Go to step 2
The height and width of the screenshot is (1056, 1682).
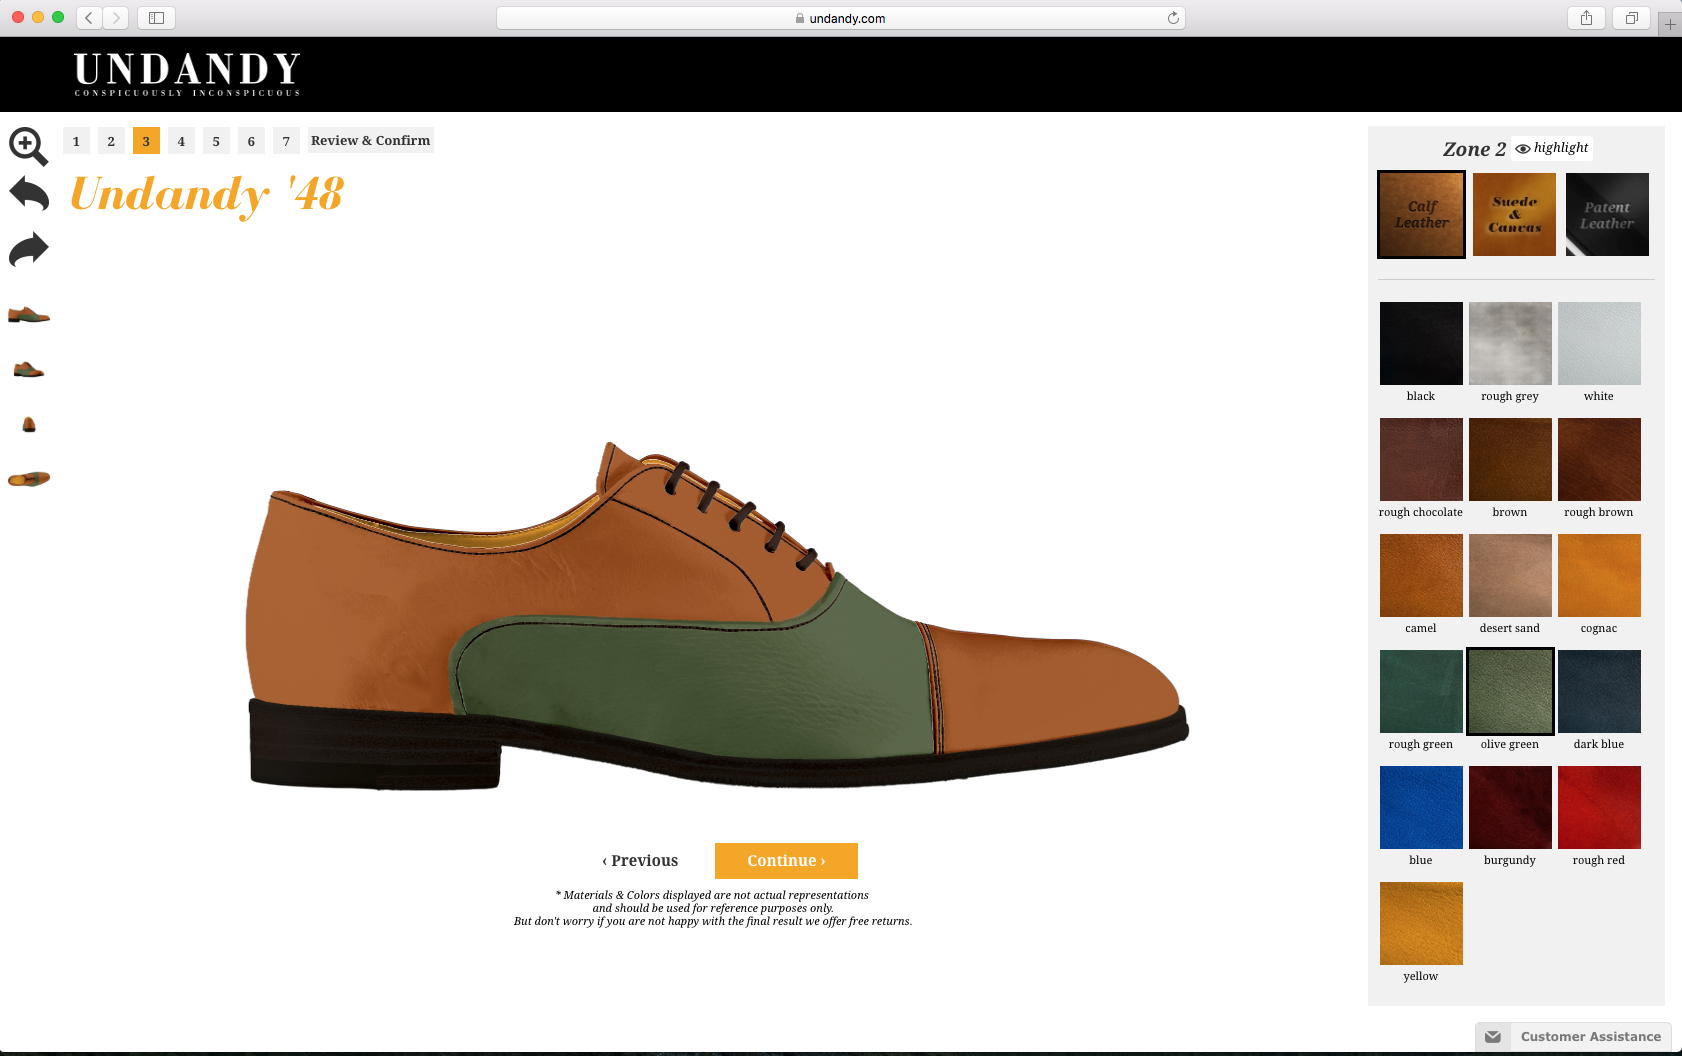111,141
